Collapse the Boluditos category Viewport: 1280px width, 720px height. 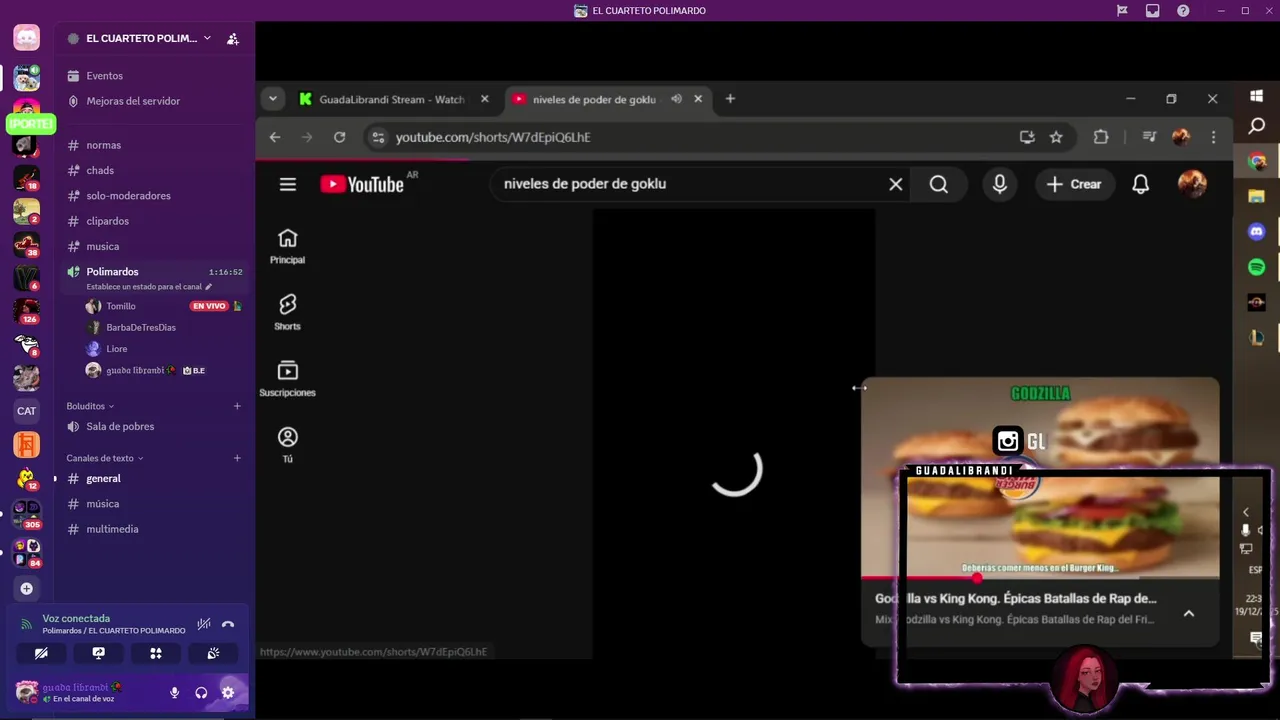coord(90,406)
